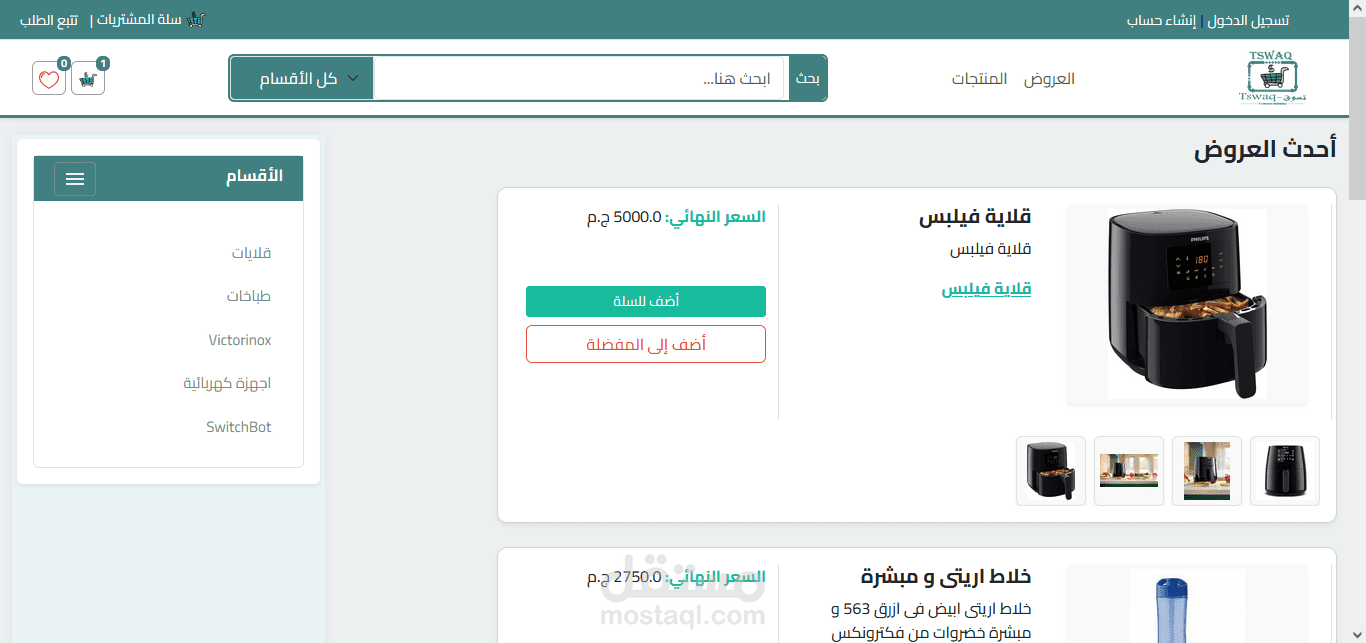This screenshot has height=643, width=1366.
Task: Click the أحدث العروض heading
Action: [x=1265, y=150]
